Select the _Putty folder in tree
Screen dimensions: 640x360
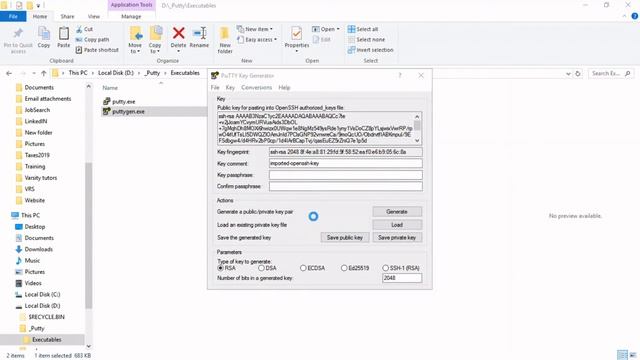(x=37, y=328)
